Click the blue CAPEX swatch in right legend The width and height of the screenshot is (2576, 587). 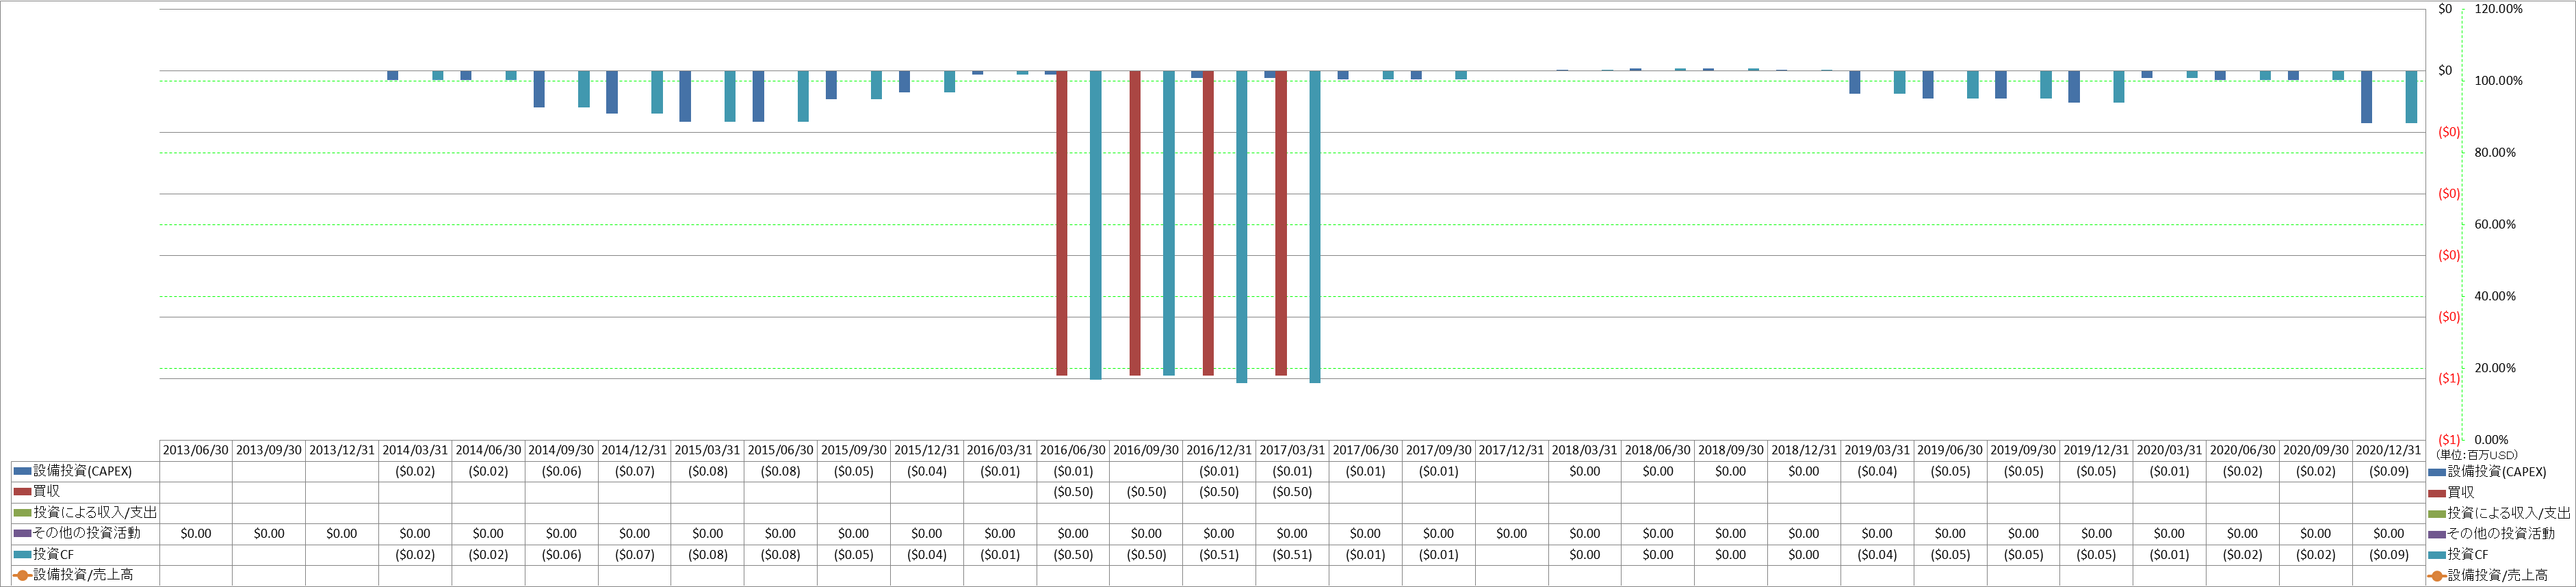(x=2436, y=472)
